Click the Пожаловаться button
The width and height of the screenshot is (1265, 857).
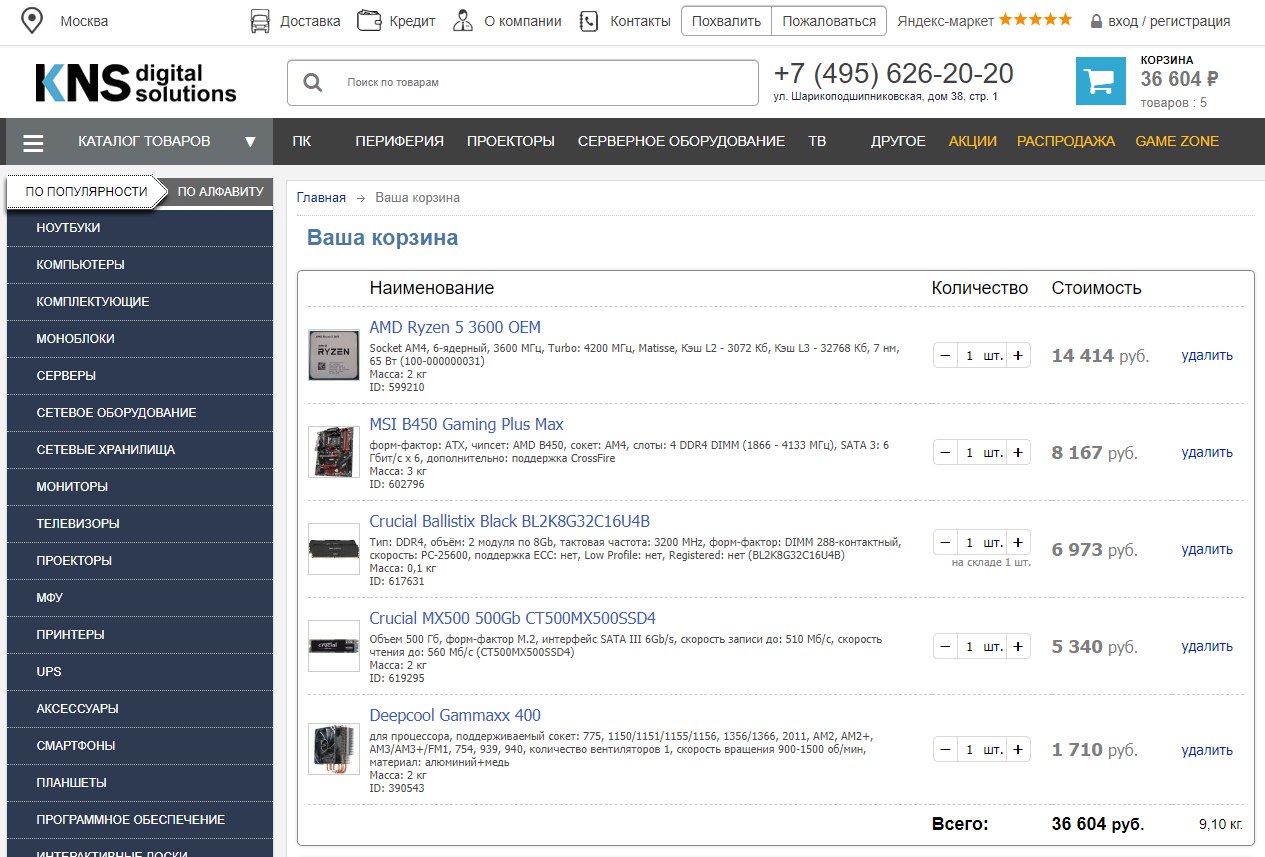(x=829, y=21)
